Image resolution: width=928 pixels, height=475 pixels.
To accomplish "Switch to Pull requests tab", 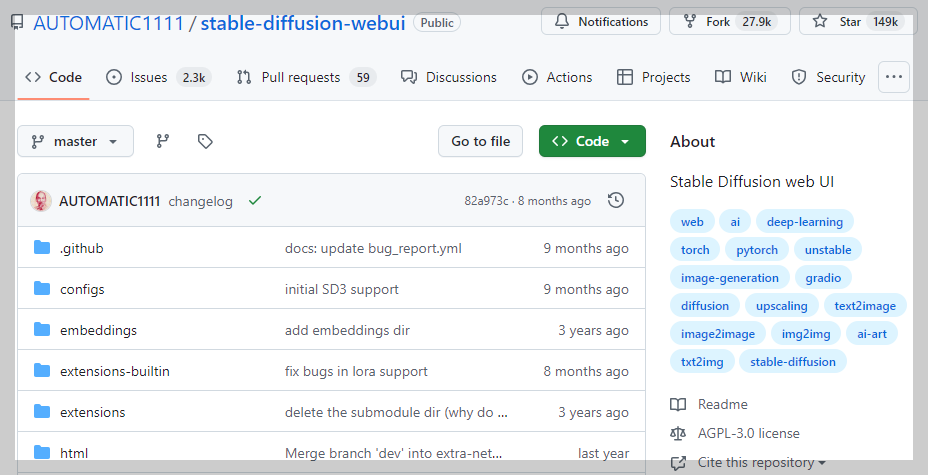I will click(307, 77).
